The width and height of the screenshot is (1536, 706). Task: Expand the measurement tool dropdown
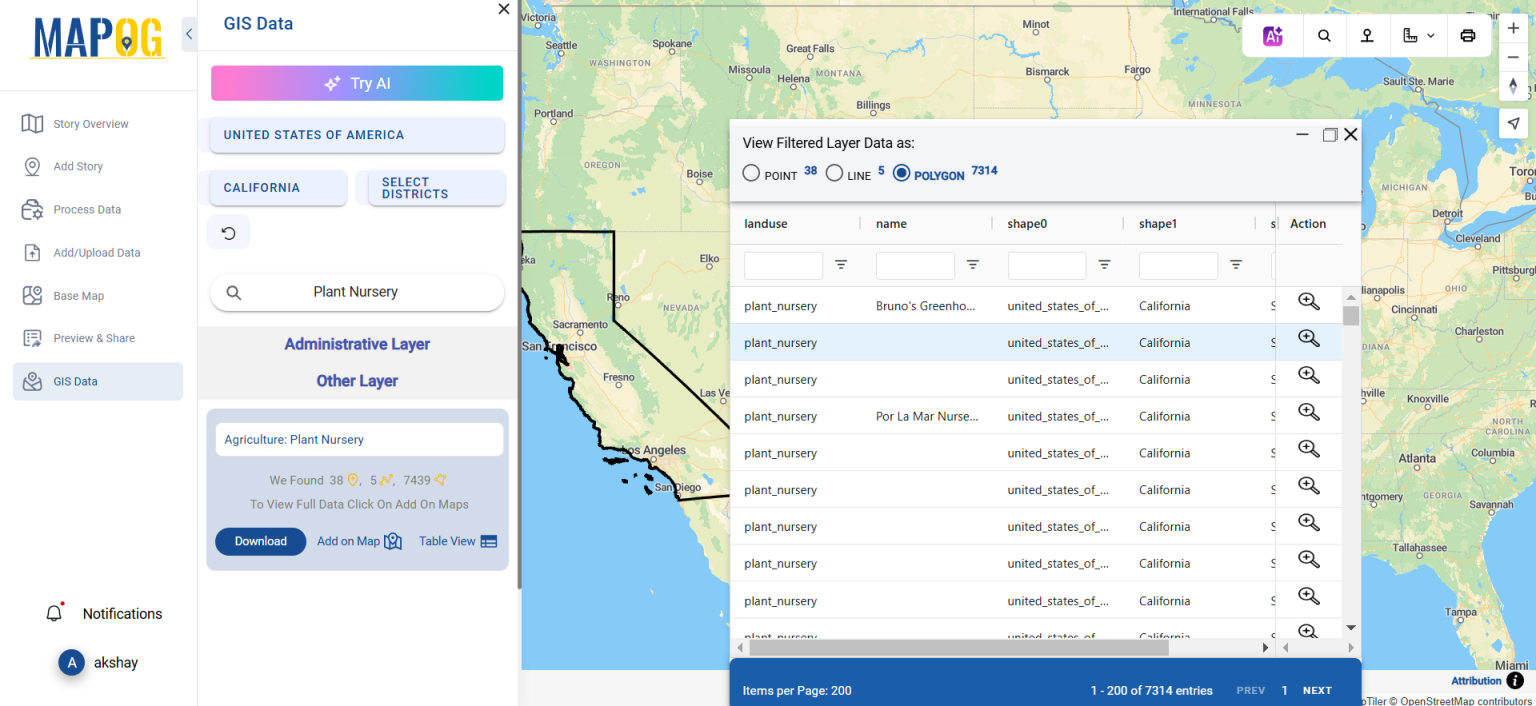click(1418, 35)
